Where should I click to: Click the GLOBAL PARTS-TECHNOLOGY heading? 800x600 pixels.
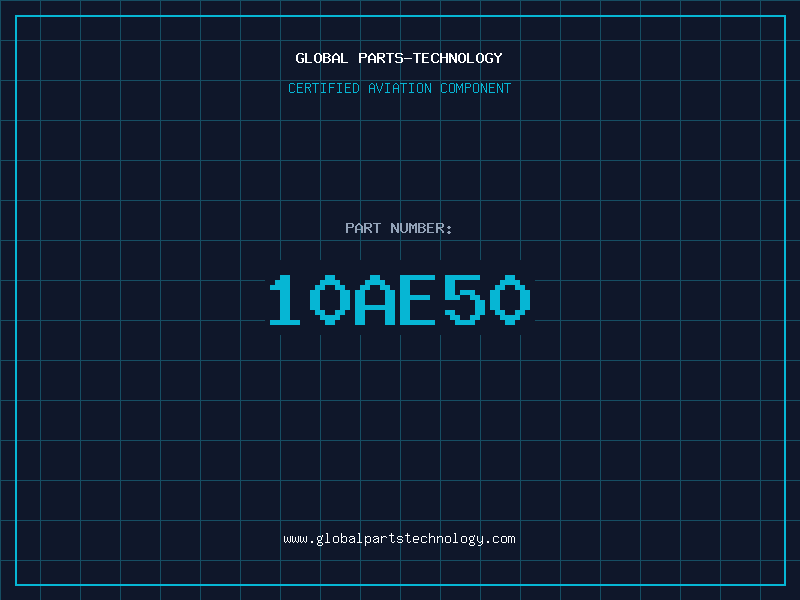coord(399,58)
